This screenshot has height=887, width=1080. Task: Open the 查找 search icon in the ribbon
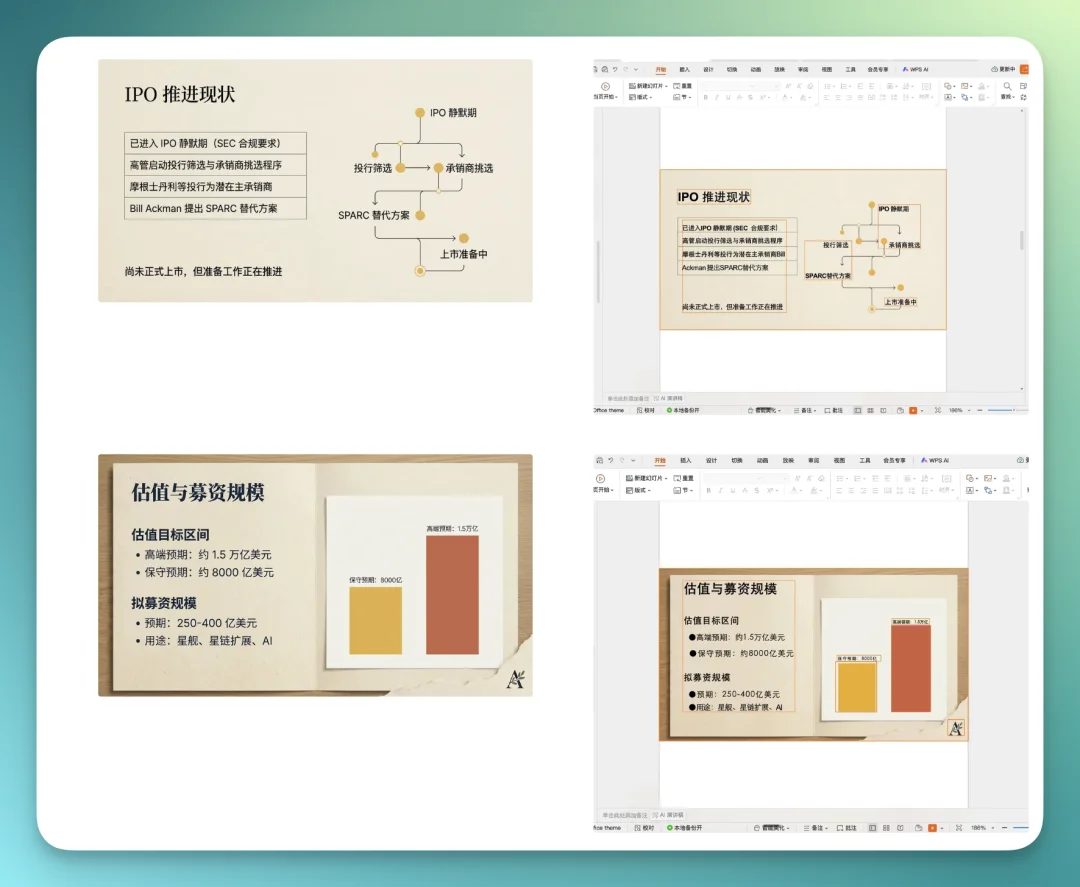click(x=1008, y=86)
